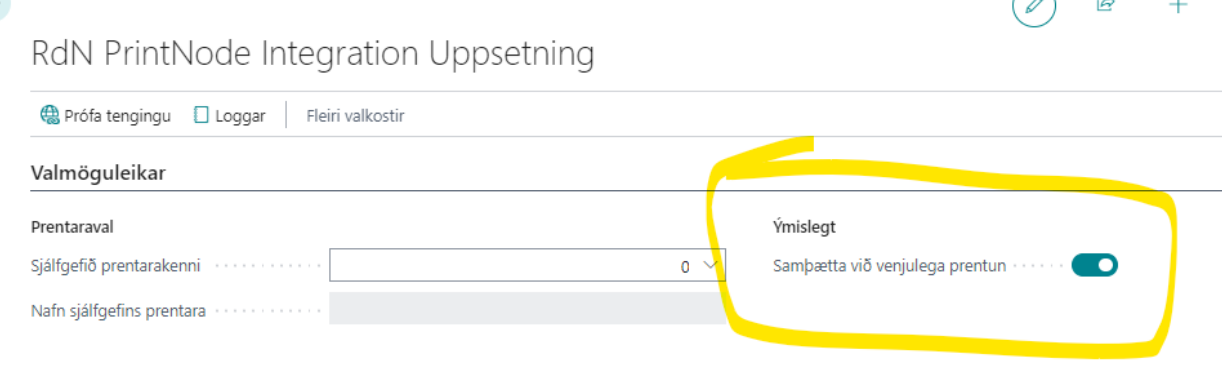Open the Loggar action
The image size is (1222, 368).
click(x=230, y=116)
